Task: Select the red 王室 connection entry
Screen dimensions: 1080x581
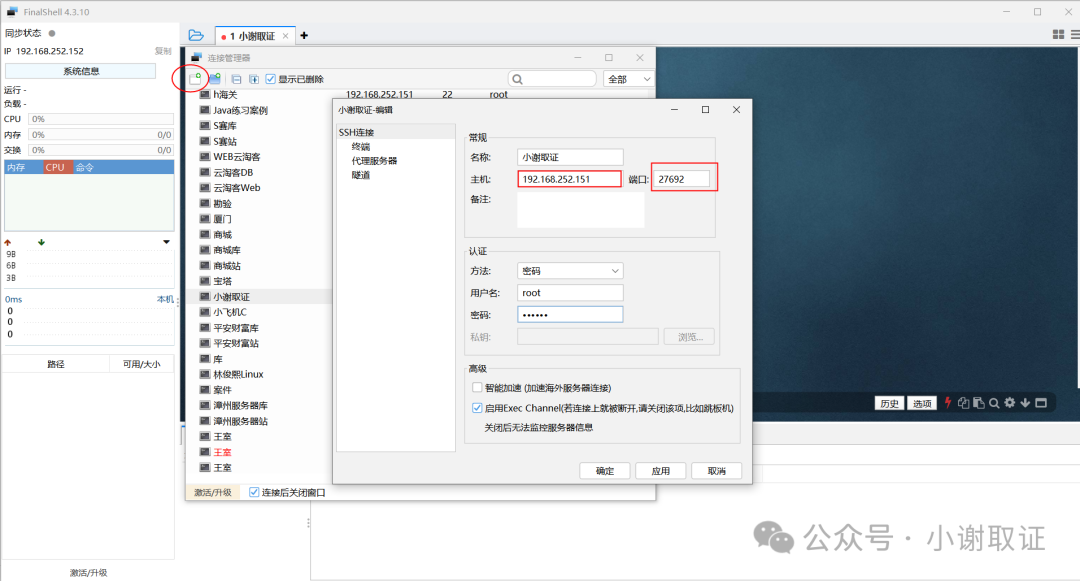Action: tap(222, 452)
